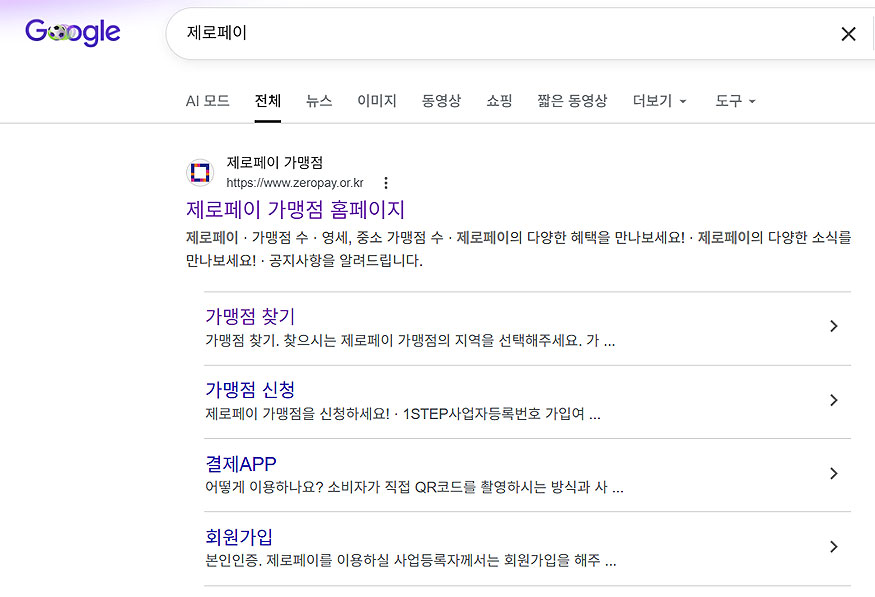Image resolution: width=875 pixels, height=597 pixels.
Task: Open the 결제APP sitelink
Action: (x=241, y=464)
